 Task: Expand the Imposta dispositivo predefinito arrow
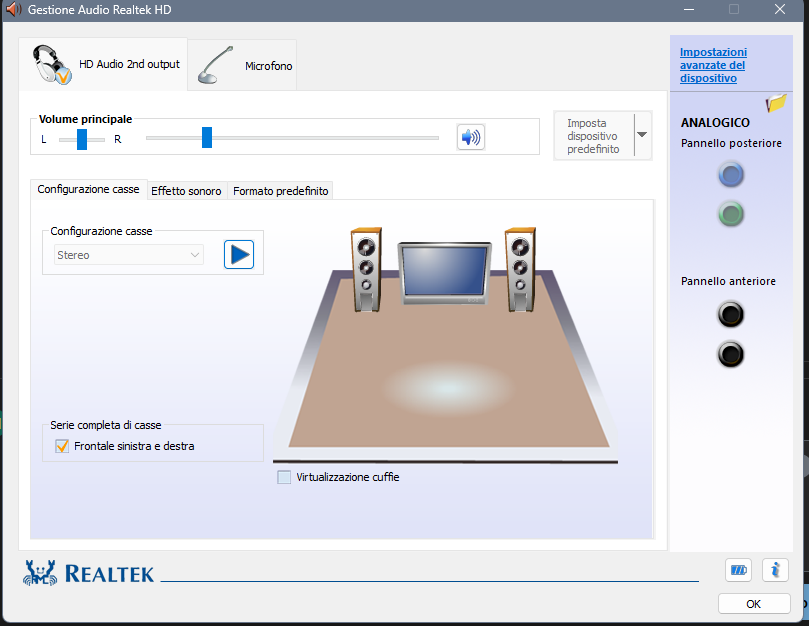coord(642,135)
